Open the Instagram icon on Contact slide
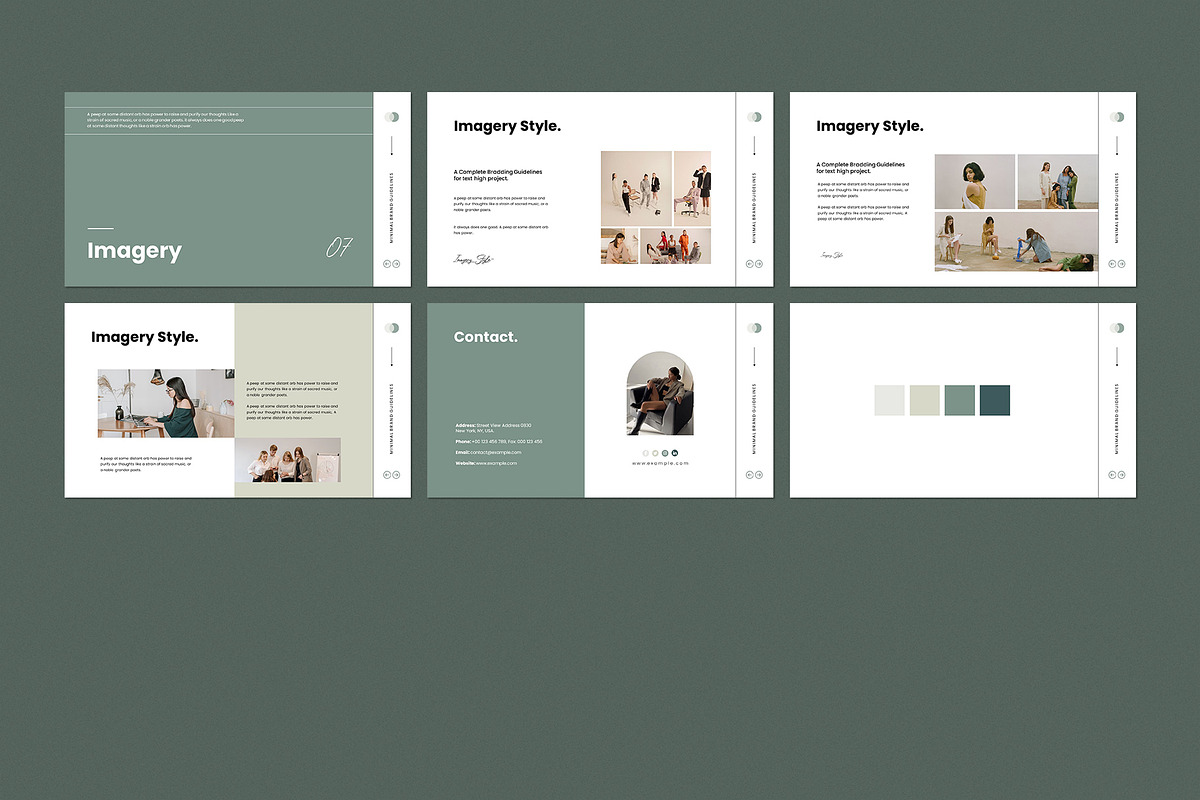Viewport: 1200px width, 800px height. tap(665, 453)
